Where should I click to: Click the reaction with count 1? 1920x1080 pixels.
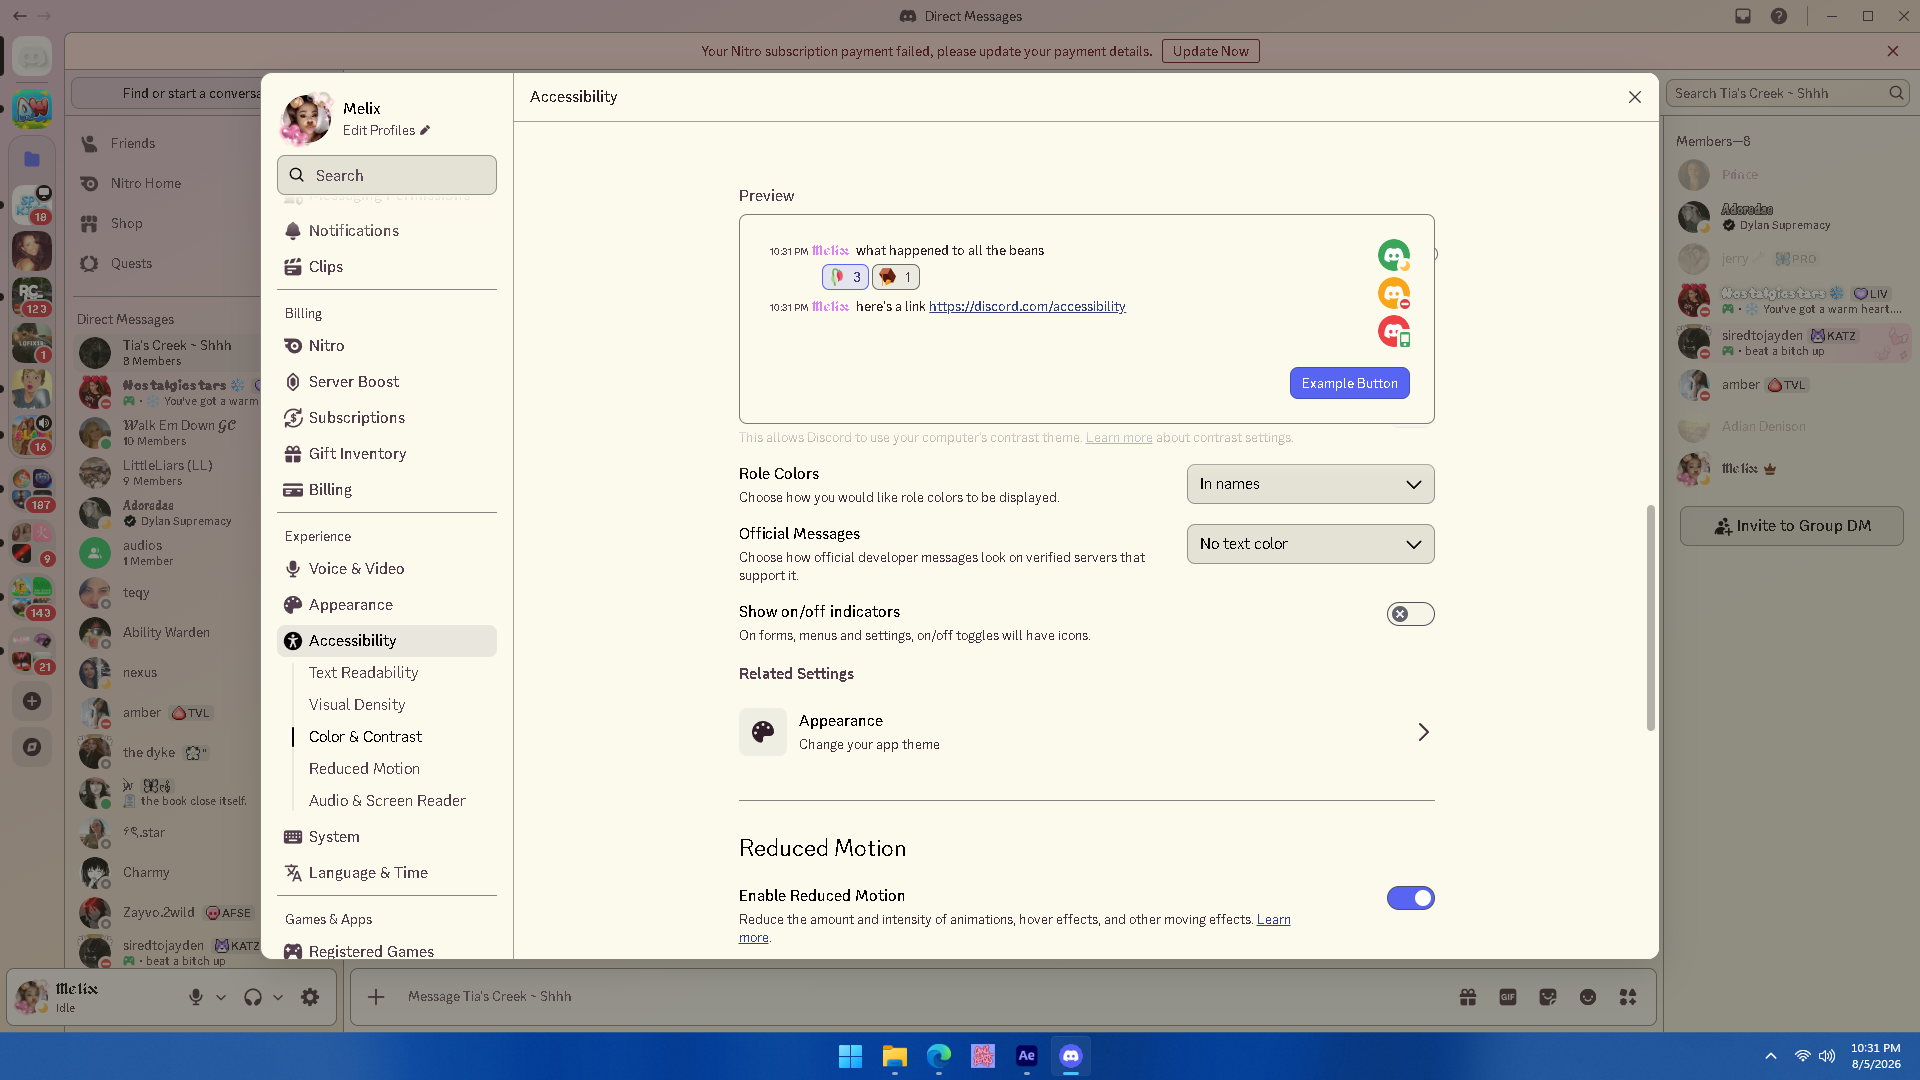tap(896, 277)
